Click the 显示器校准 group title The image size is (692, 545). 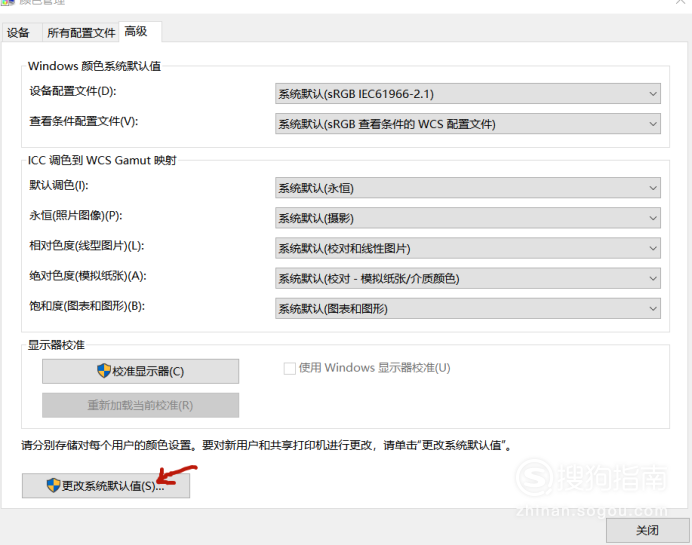(56, 345)
